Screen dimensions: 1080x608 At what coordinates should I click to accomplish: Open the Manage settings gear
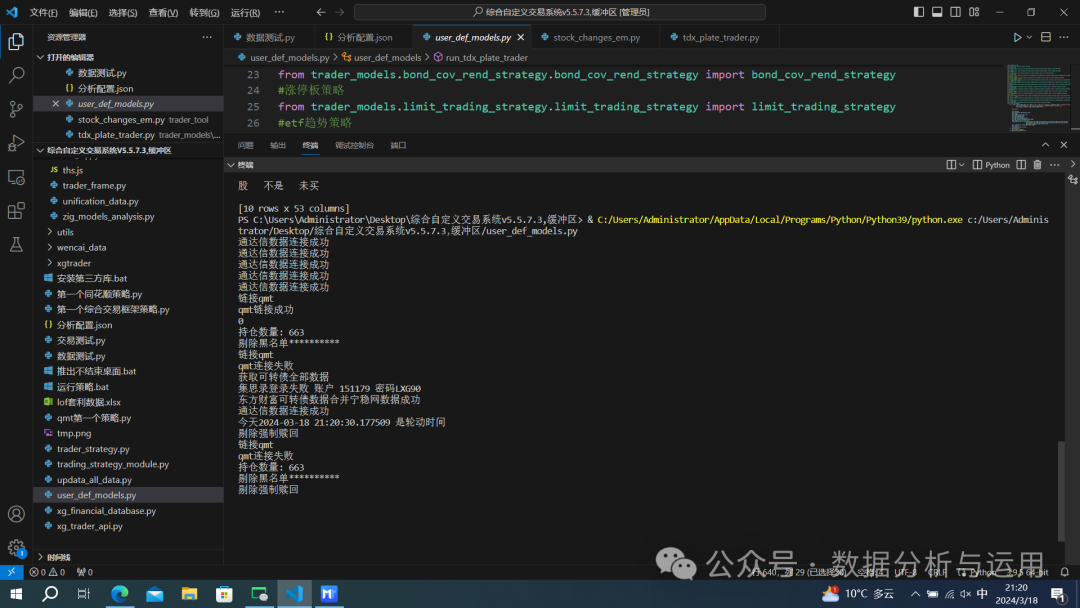pos(16,548)
